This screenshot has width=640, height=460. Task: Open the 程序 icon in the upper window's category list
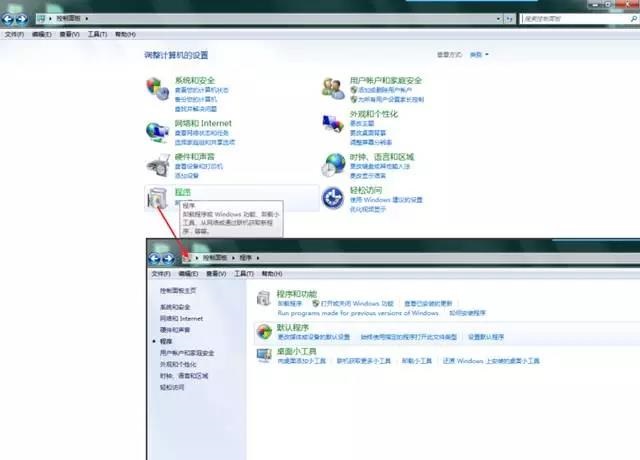[157, 198]
